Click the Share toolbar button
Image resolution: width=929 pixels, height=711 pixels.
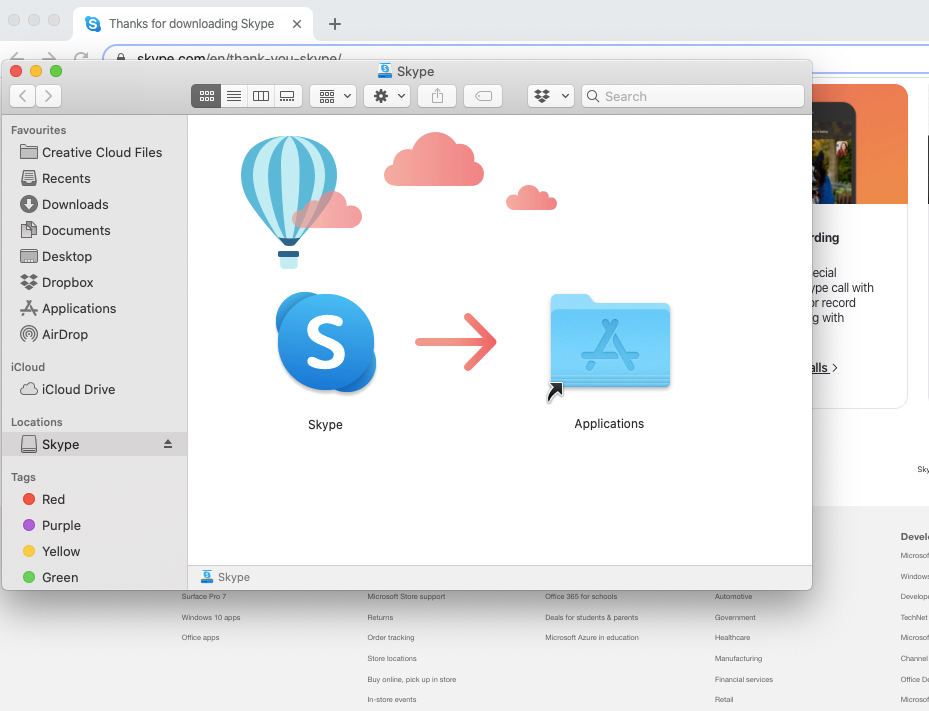(437, 96)
